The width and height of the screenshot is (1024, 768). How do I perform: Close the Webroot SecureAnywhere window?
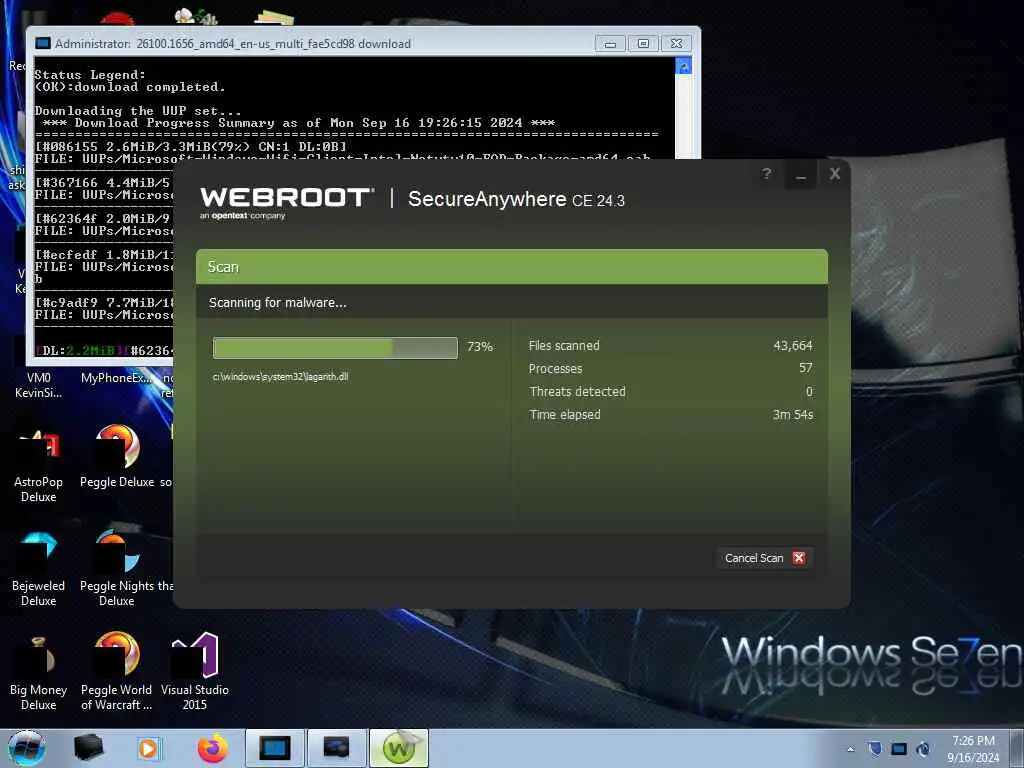pos(835,174)
